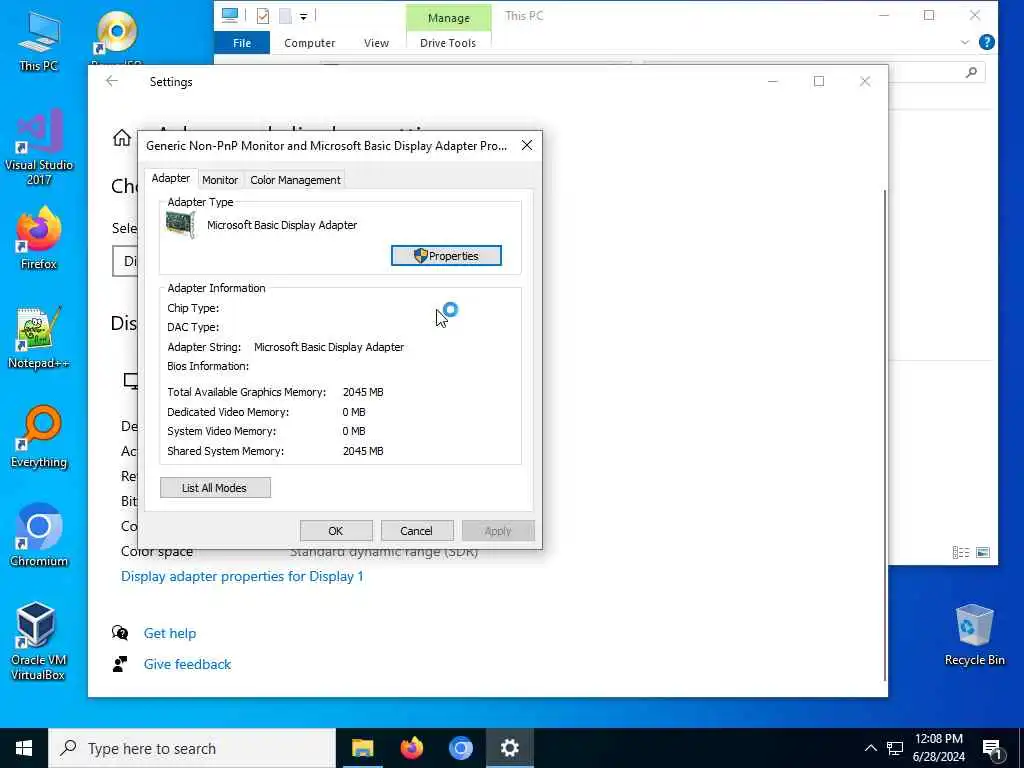
Task: Launch Everything search desktop shortcut
Action: (x=39, y=437)
